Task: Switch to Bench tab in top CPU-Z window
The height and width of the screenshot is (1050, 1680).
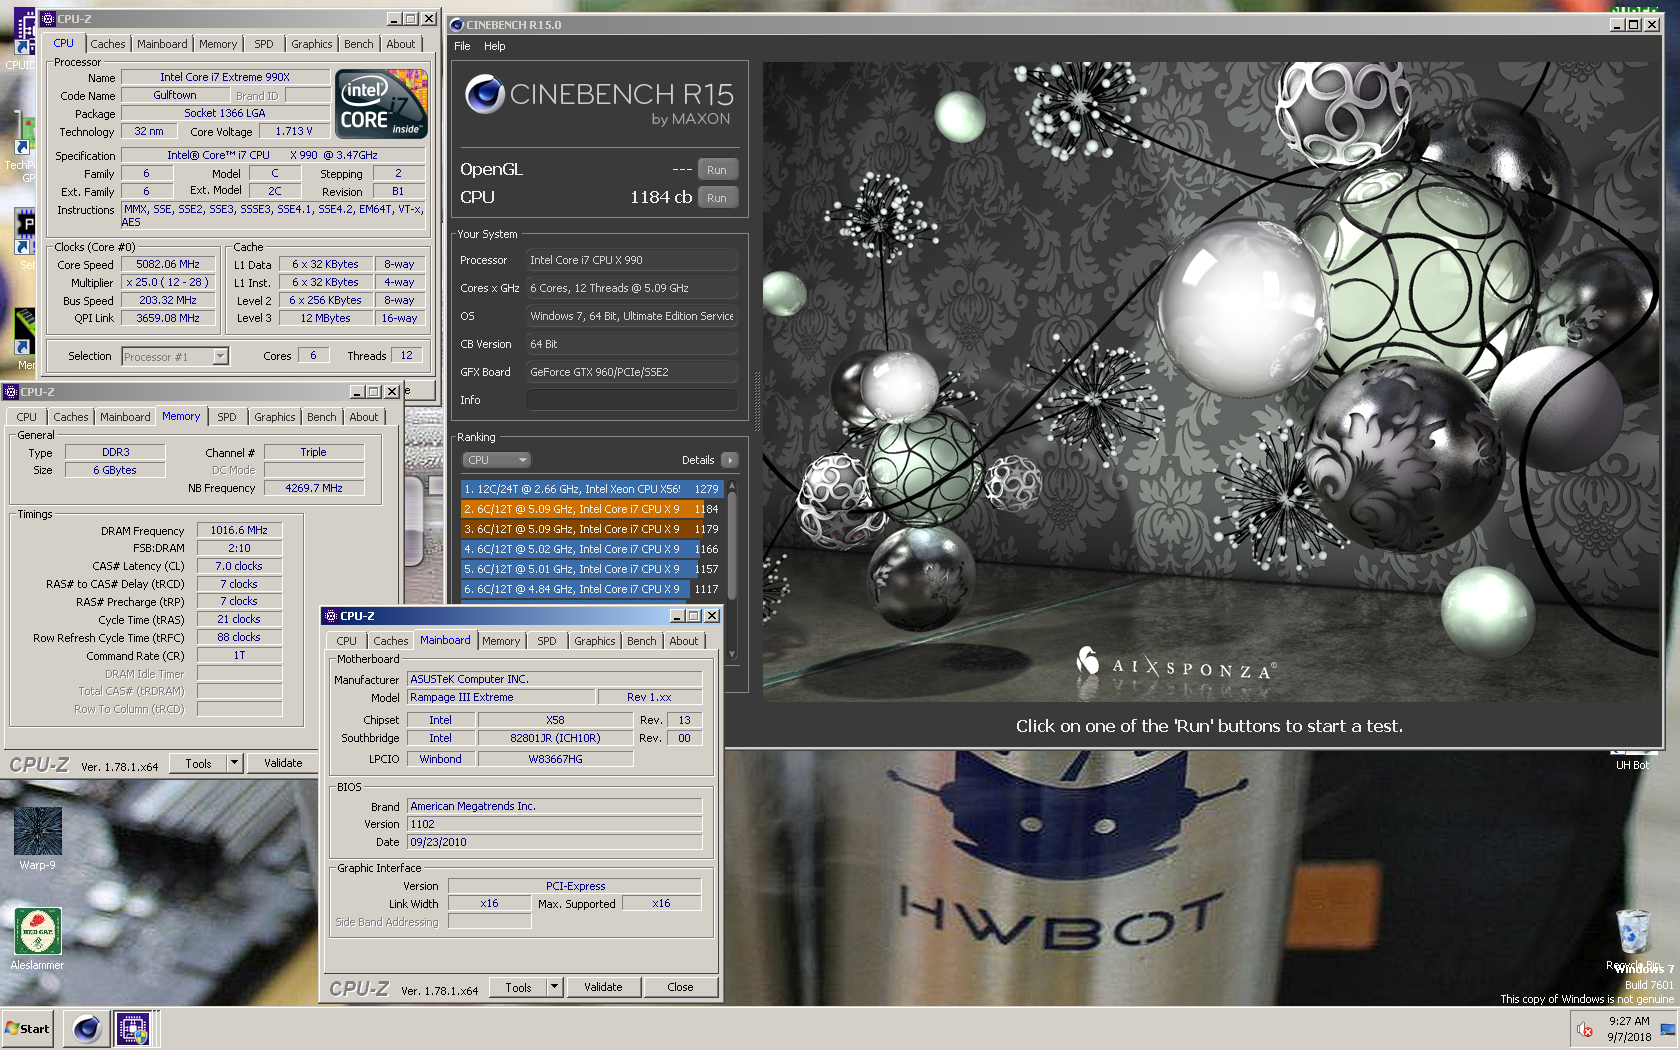Action: point(359,44)
